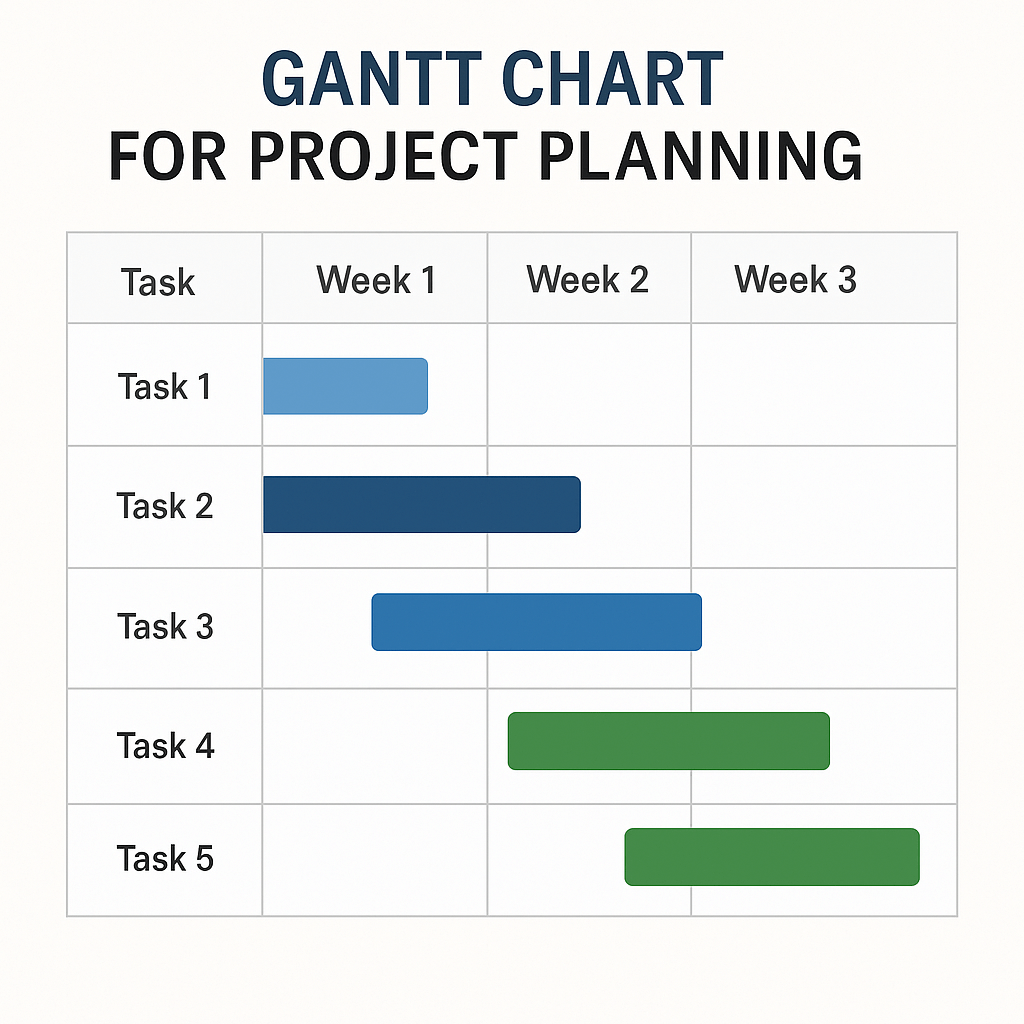
Task: Click the Week 3 column header
Action: [795, 280]
